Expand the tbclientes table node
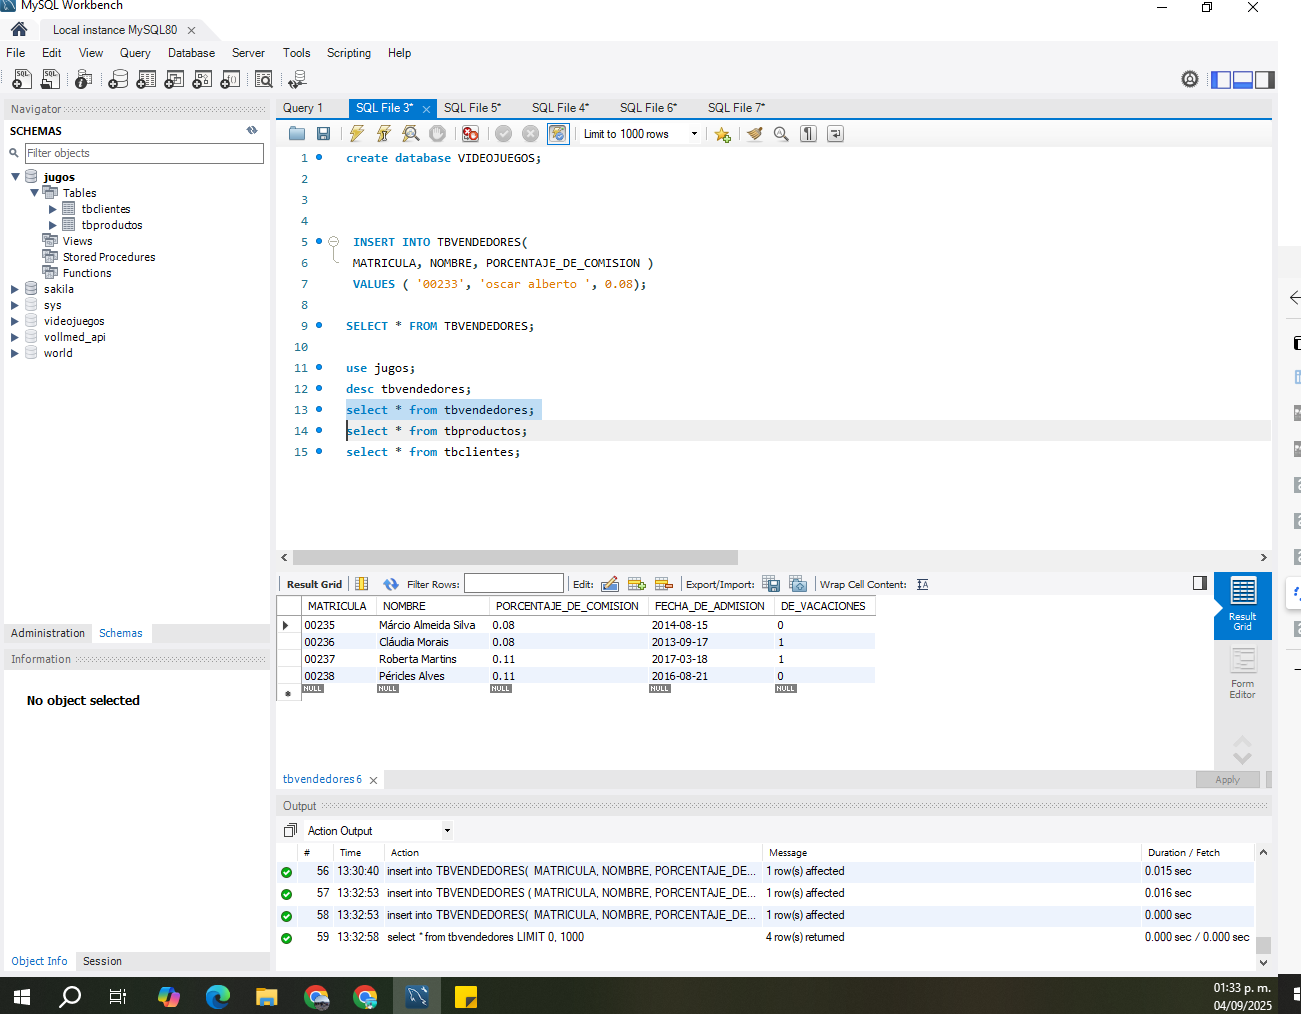Screen dimensions: 1301x1014 53,209
